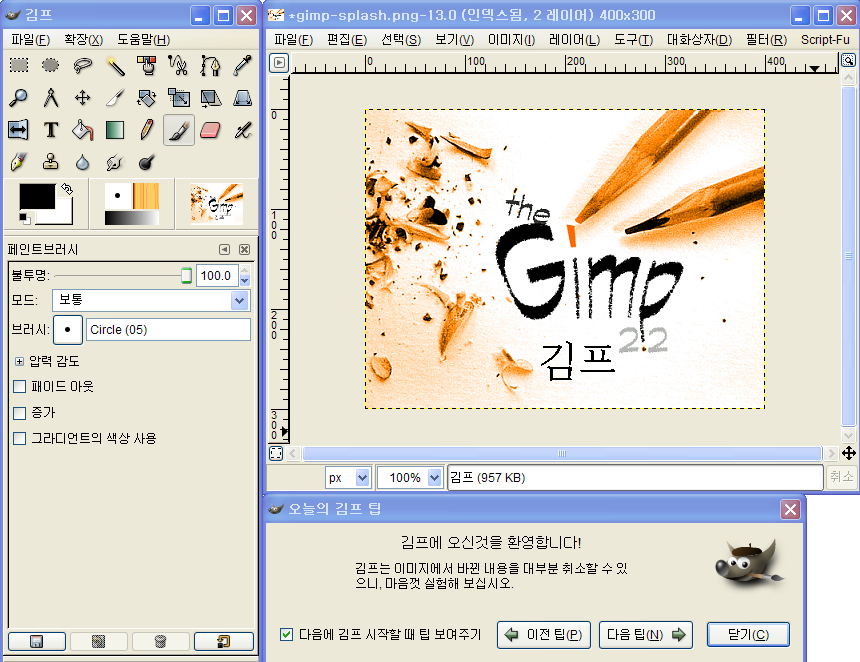
Task: Click the Circle (05) brush preview button
Action: (x=68, y=330)
